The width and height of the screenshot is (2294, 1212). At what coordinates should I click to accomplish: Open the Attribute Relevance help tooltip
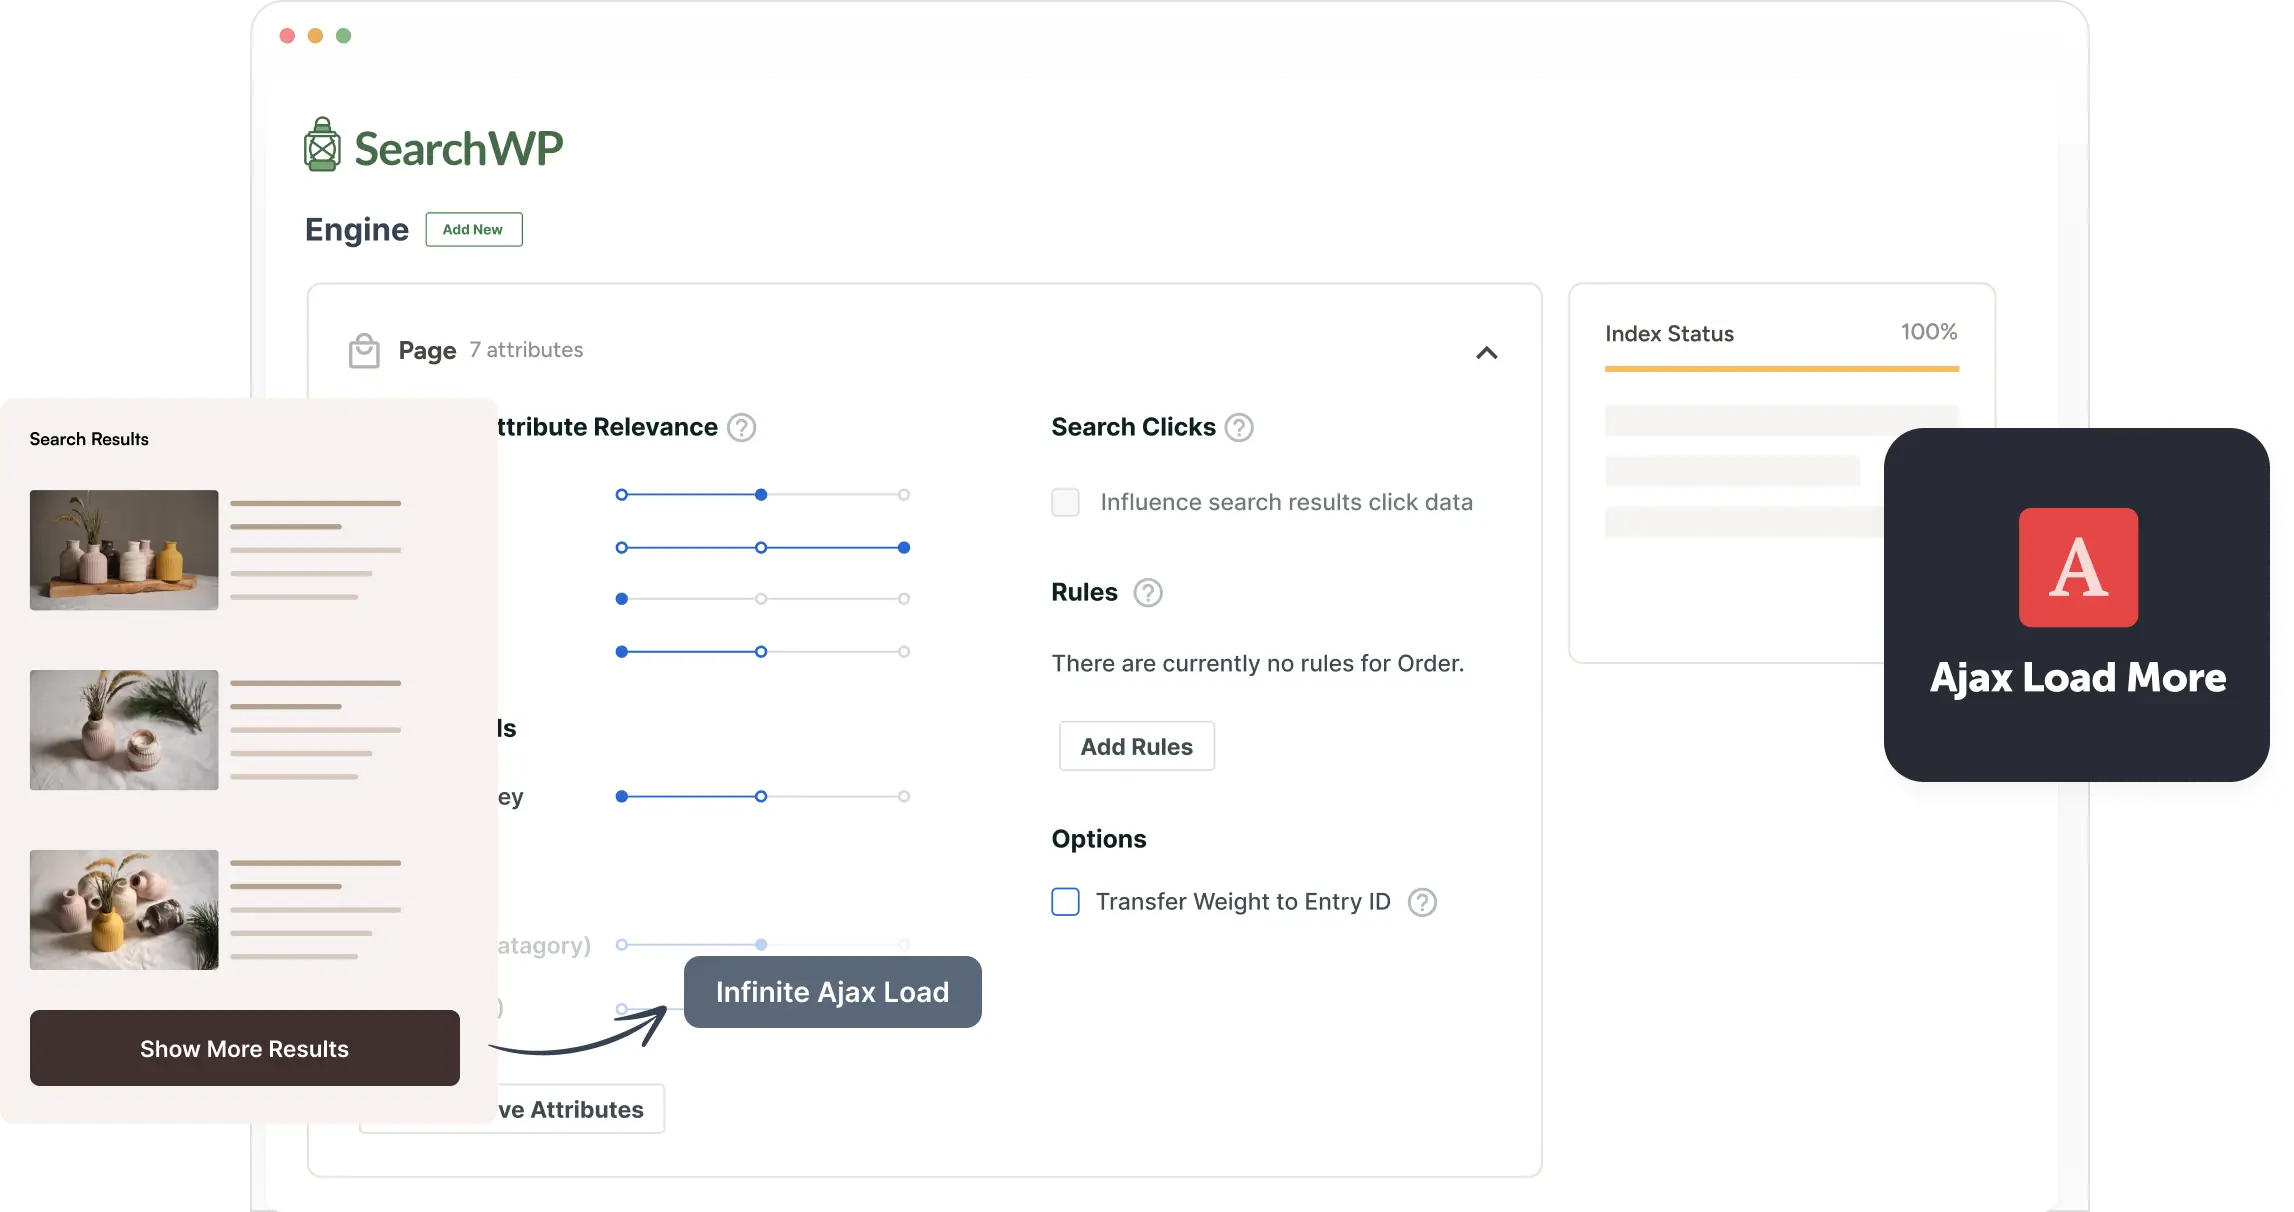[x=741, y=427]
